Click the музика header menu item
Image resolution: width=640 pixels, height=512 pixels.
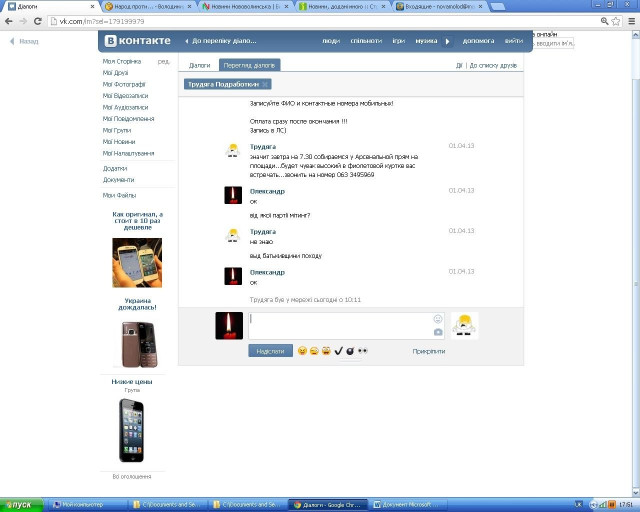point(426,41)
